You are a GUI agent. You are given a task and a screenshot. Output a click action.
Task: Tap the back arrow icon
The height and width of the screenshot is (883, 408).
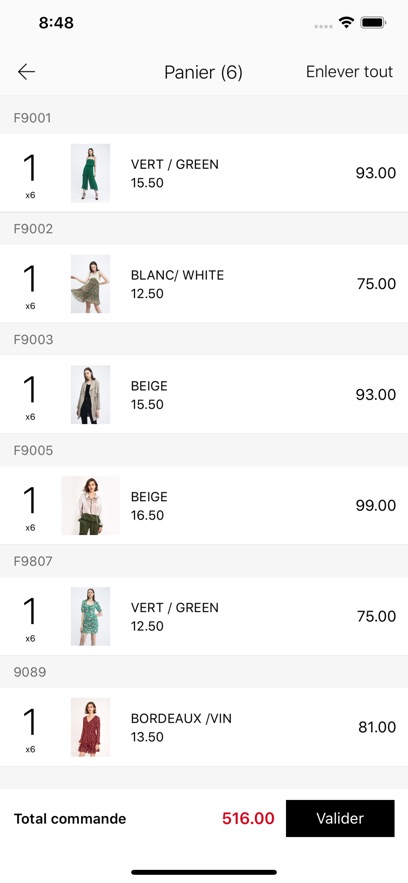point(26,72)
